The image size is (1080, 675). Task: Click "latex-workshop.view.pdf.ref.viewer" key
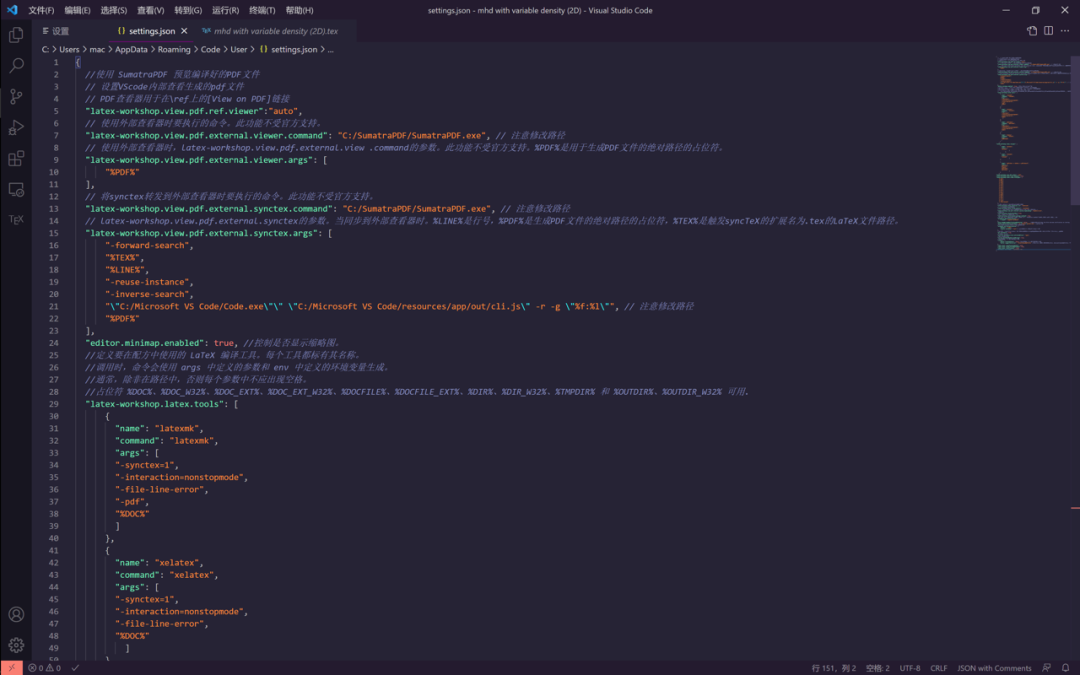click(x=176, y=111)
